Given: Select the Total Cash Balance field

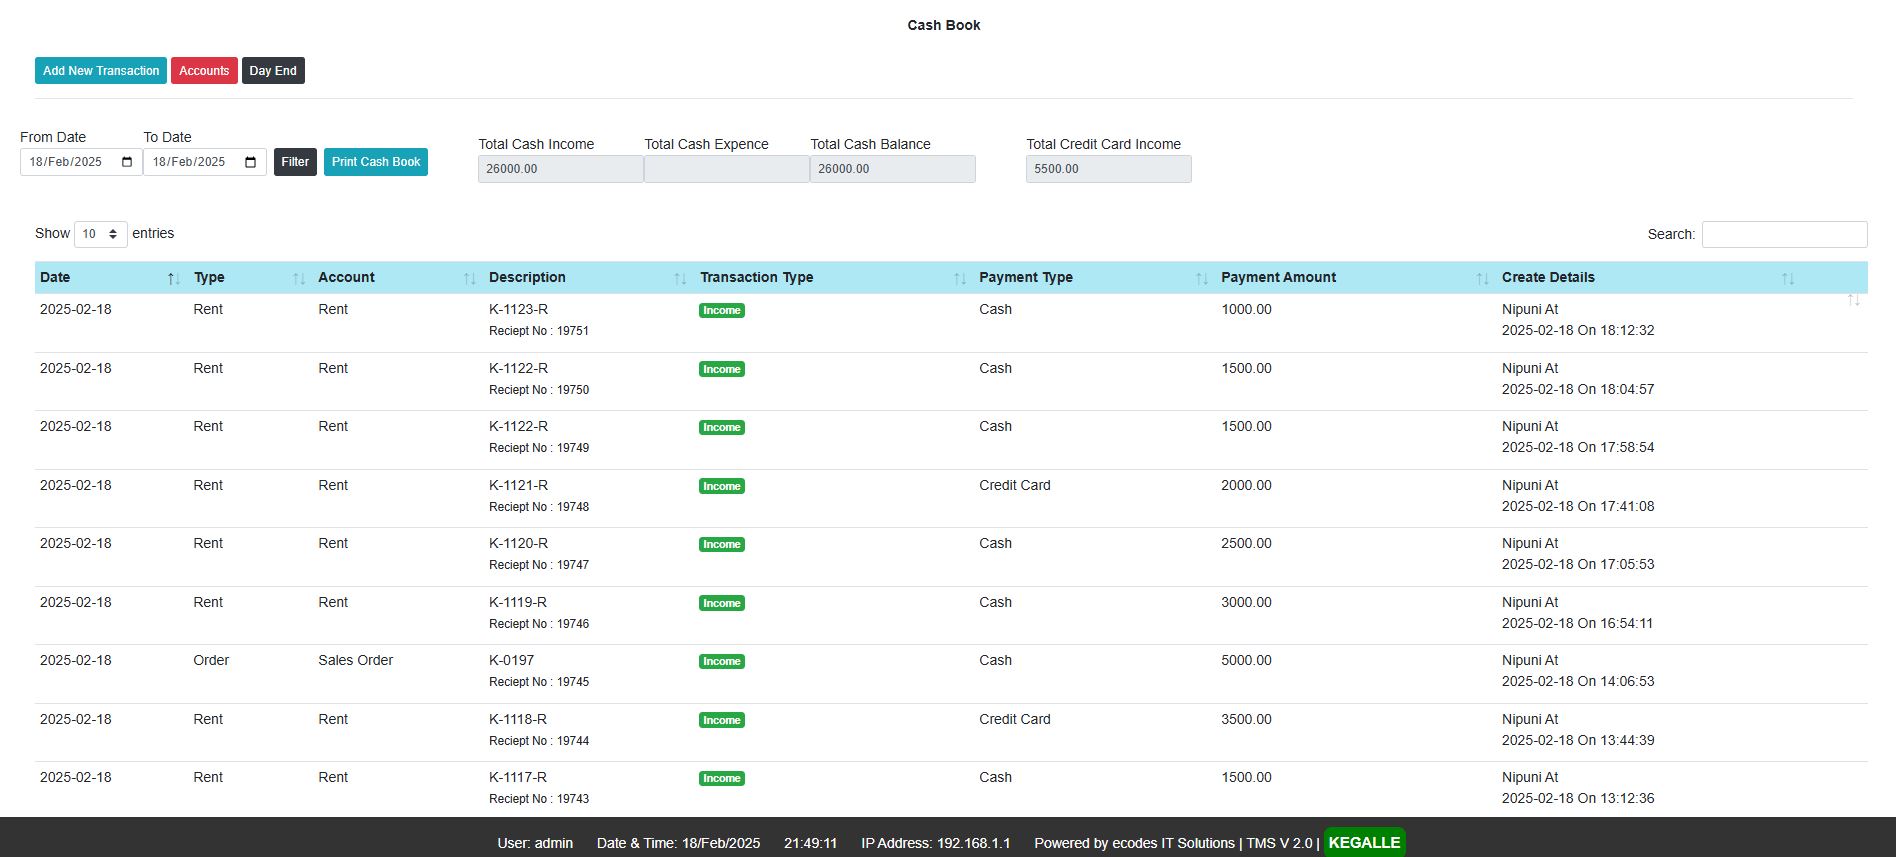Looking at the screenshot, I should coord(893,169).
